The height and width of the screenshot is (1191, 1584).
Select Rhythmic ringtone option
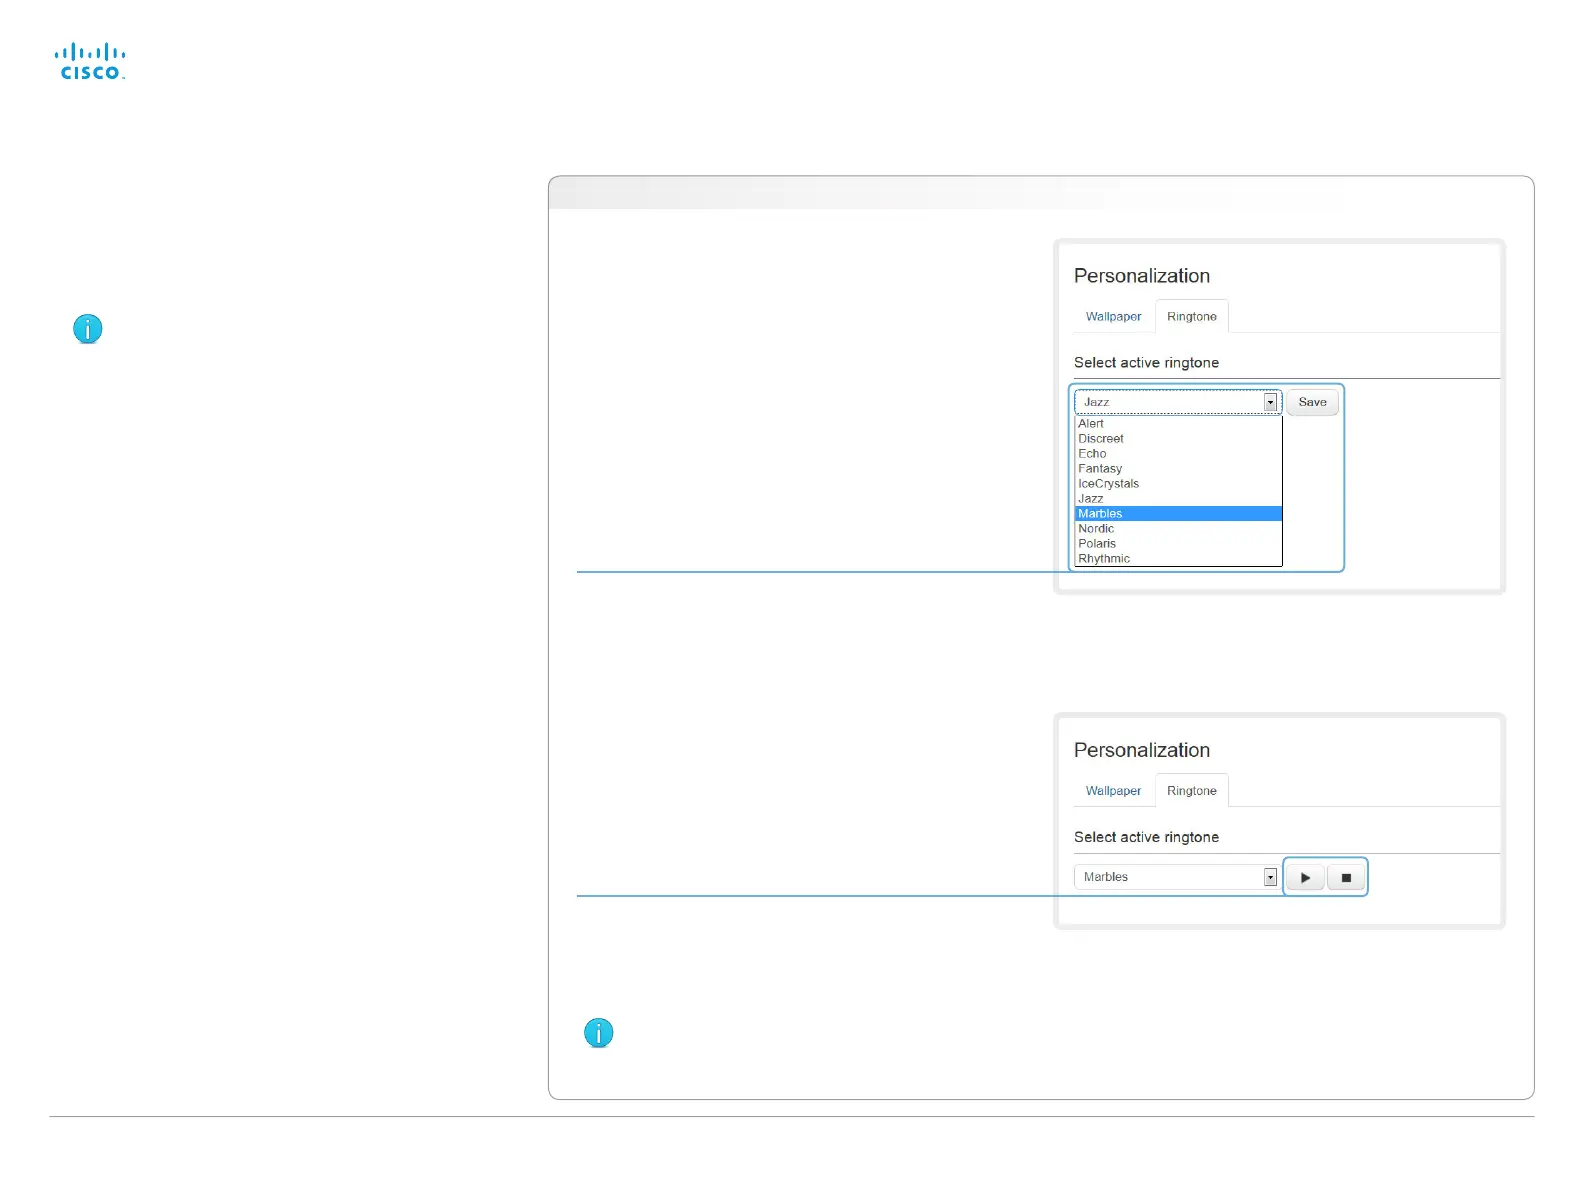pos(1178,558)
